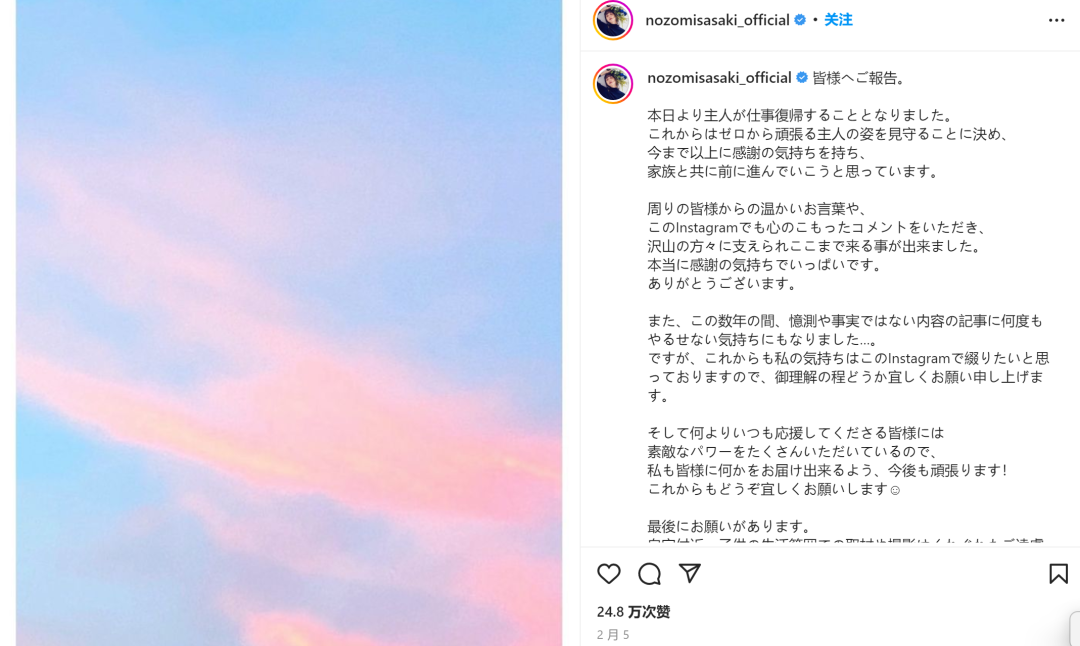The width and height of the screenshot is (1080, 646).
Task: Open more options three-dot menu
Action: (1057, 21)
